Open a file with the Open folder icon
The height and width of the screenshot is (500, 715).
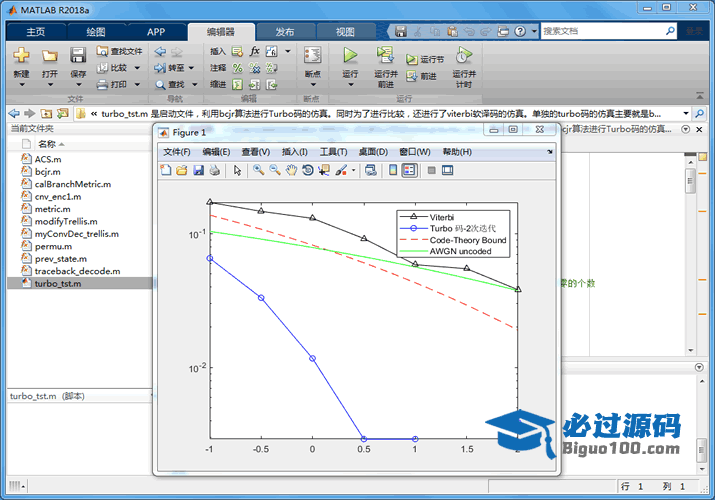50,56
